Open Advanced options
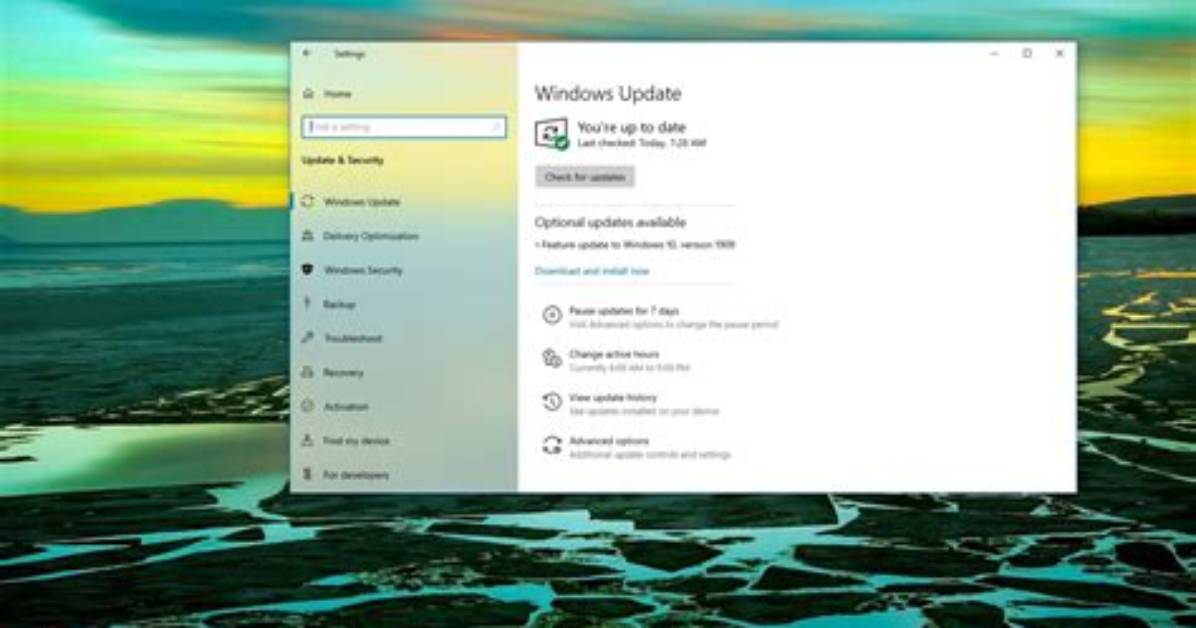The height and width of the screenshot is (628, 1196). tap(609, 441)
